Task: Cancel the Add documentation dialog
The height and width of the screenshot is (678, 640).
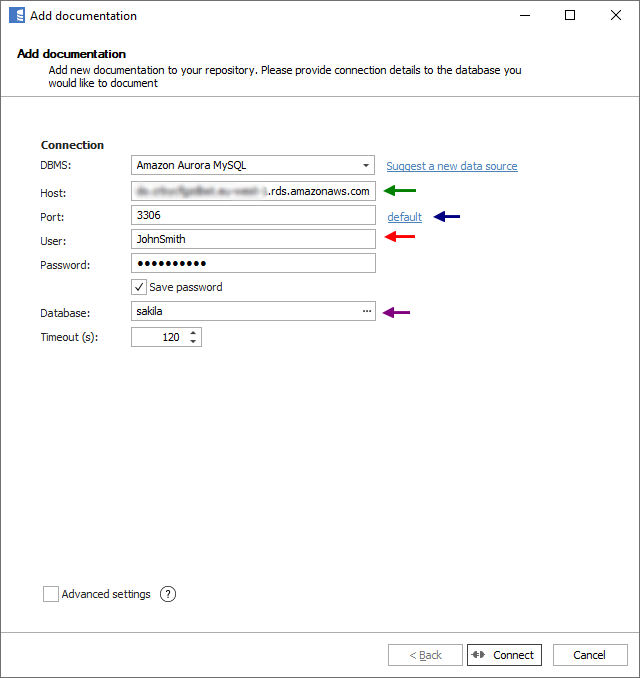Action: point(590,655)
